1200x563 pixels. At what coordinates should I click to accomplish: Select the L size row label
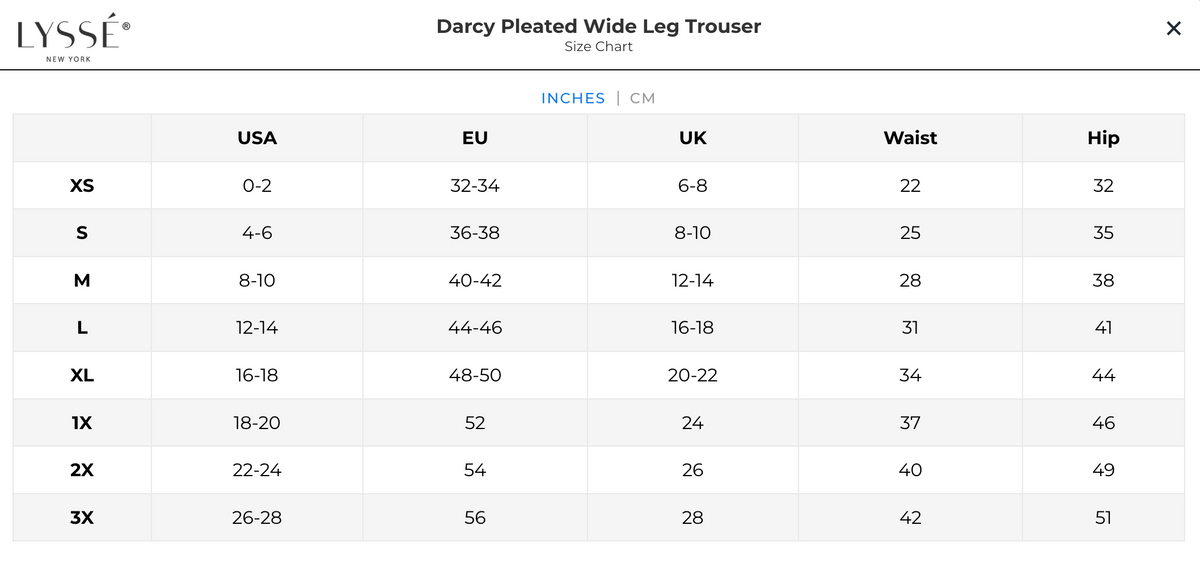pos(82,328)
